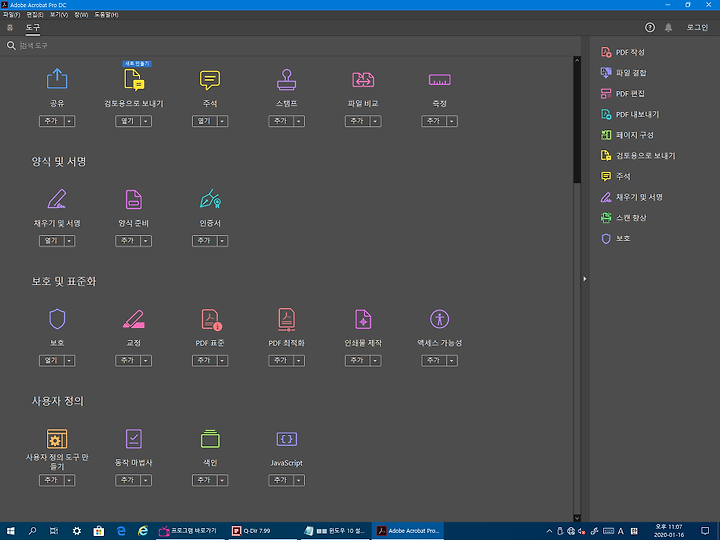This screenshot has width=720, height=540.
Task: Click the 추가 button under PDF 표준
Action: 204,360
